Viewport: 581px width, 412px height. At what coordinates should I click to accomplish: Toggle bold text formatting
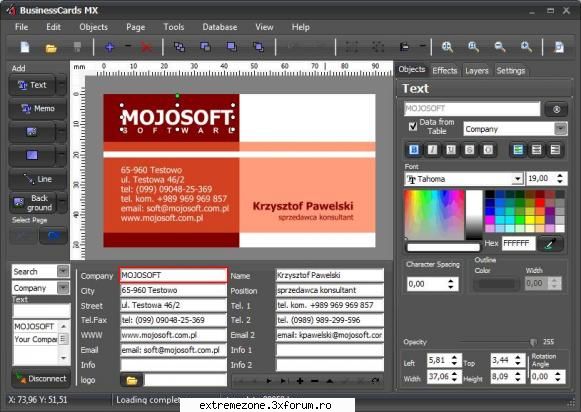pos(414,150)
